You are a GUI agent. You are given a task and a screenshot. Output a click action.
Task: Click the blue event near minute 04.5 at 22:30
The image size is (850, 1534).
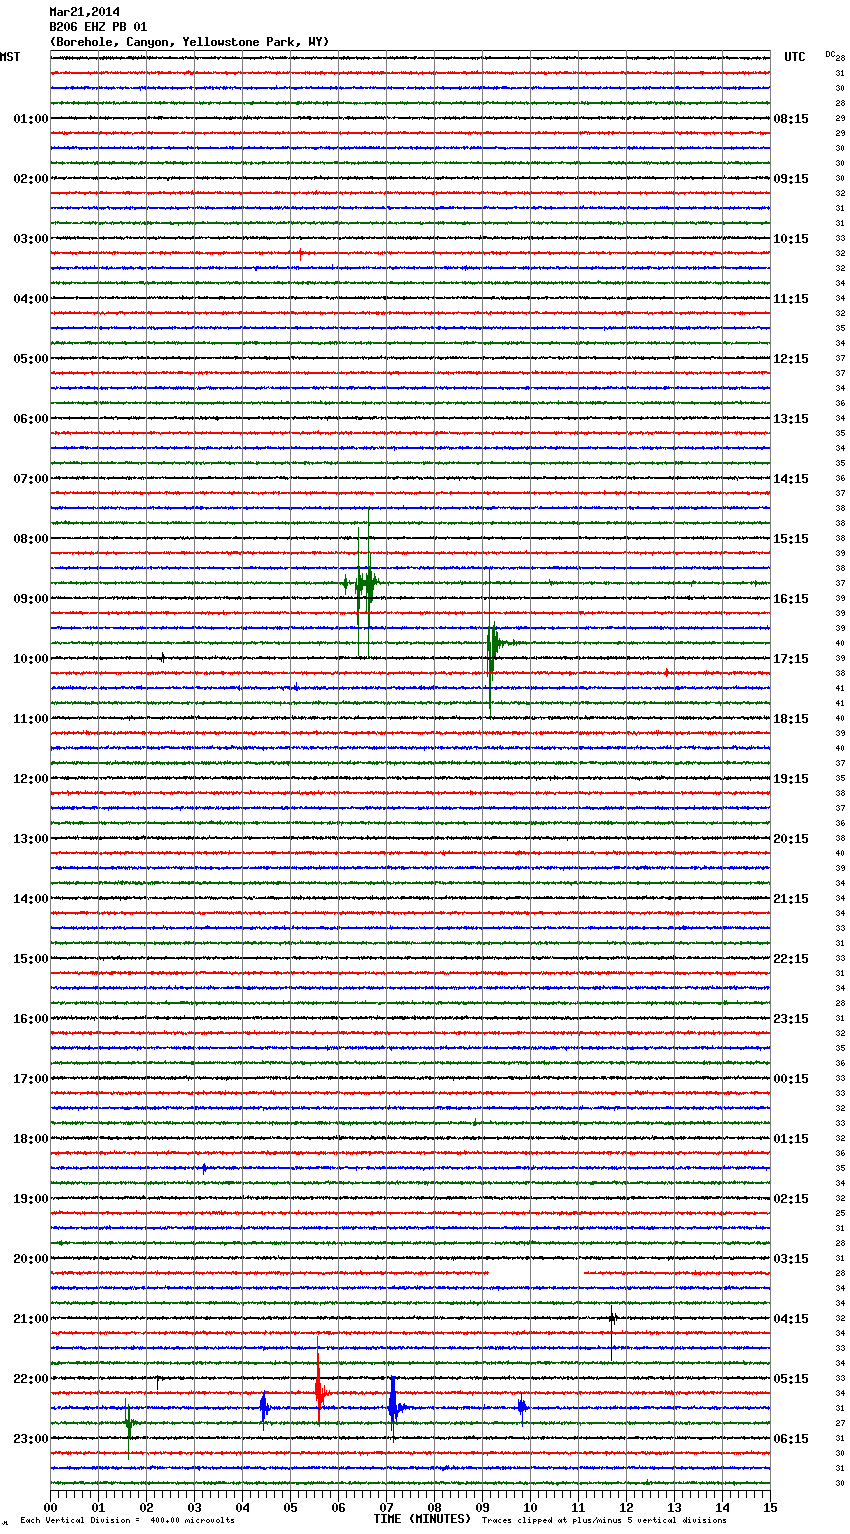[x=264, y=1408]
